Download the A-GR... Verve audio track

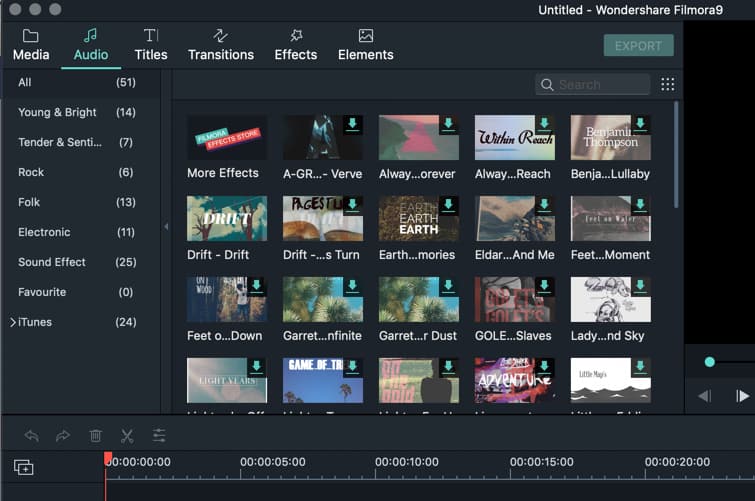point(352,125)
